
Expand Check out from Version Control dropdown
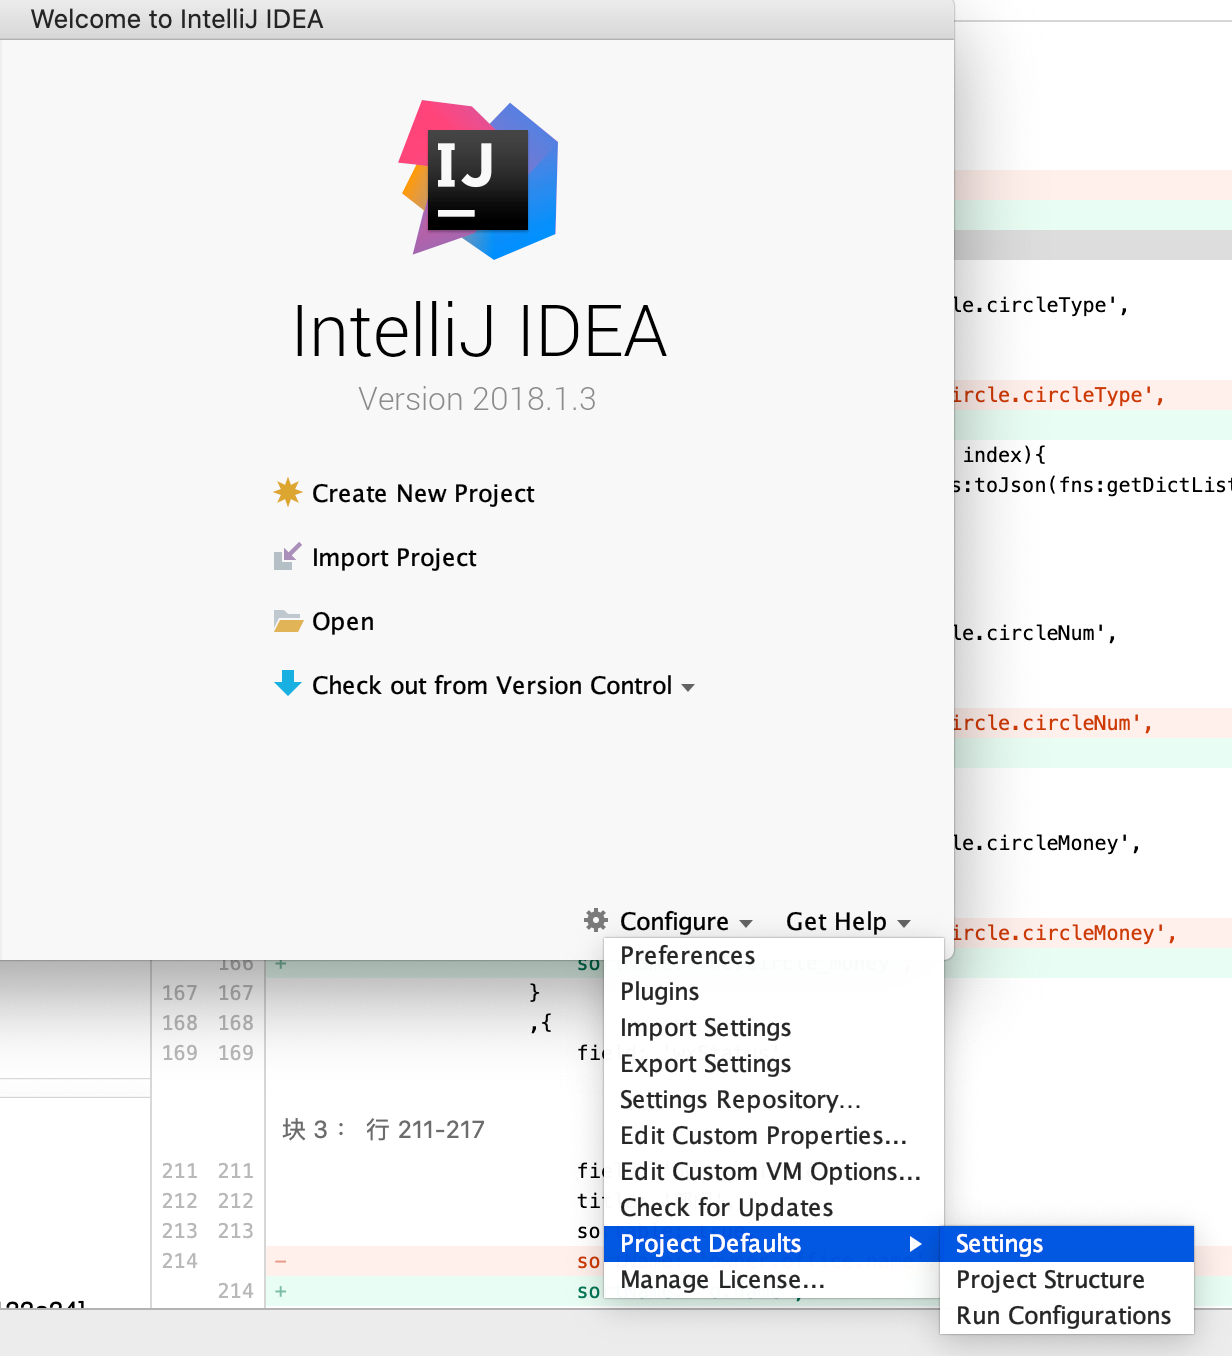503,685
